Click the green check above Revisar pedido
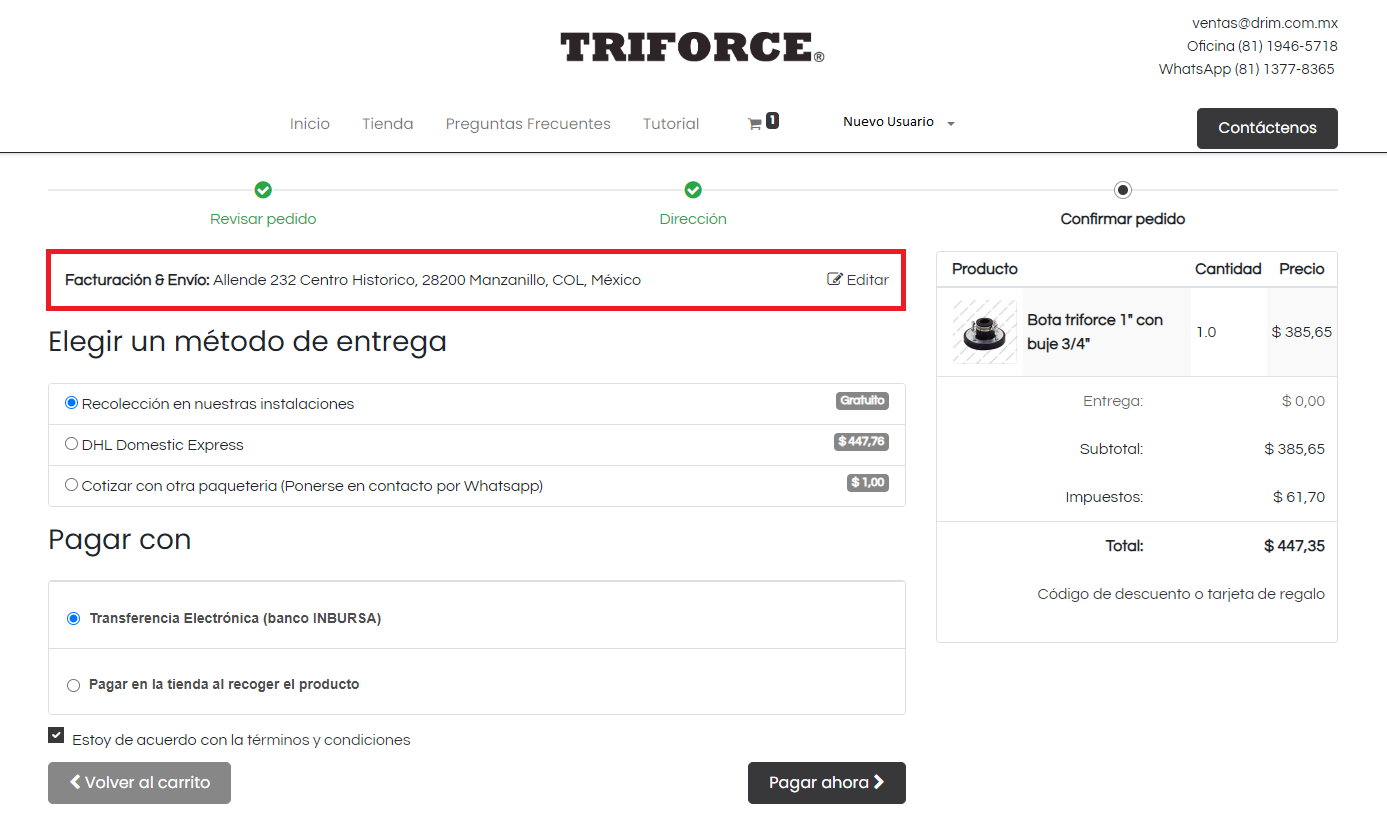Screen dimensions: 1387x825 click(263, 190)
